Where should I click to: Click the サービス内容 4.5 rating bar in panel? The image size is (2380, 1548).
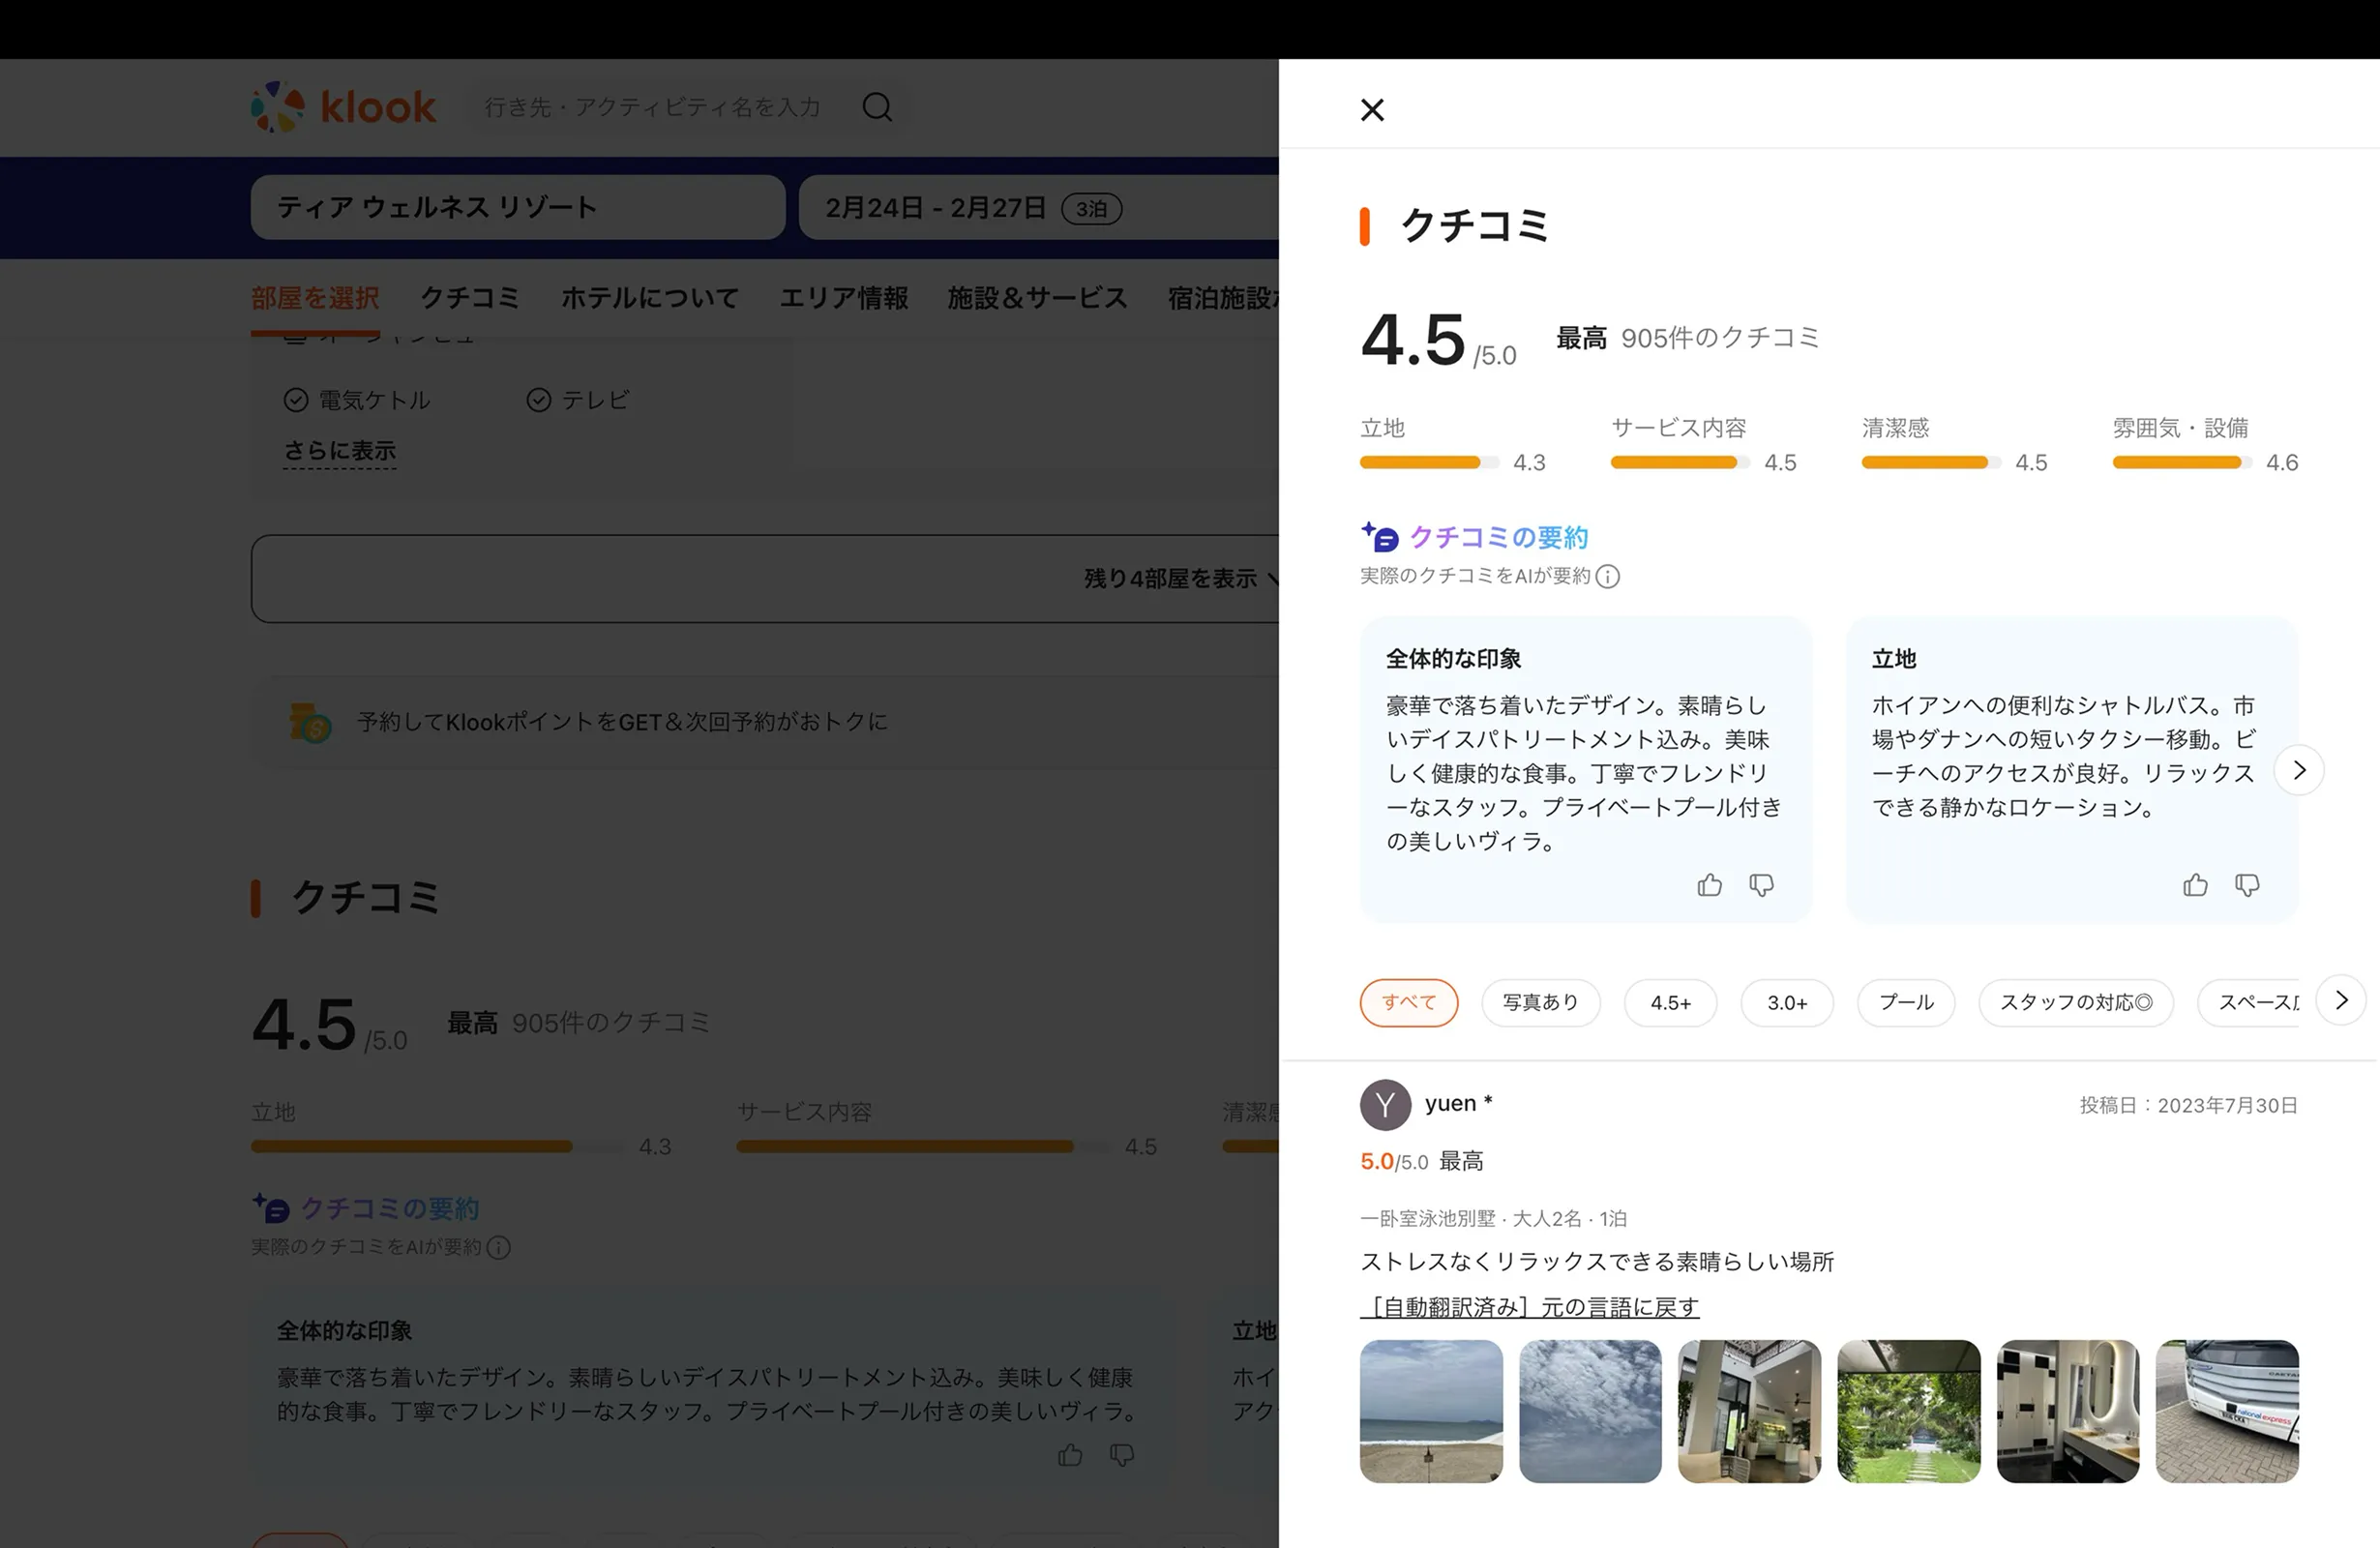point(1680,462)
